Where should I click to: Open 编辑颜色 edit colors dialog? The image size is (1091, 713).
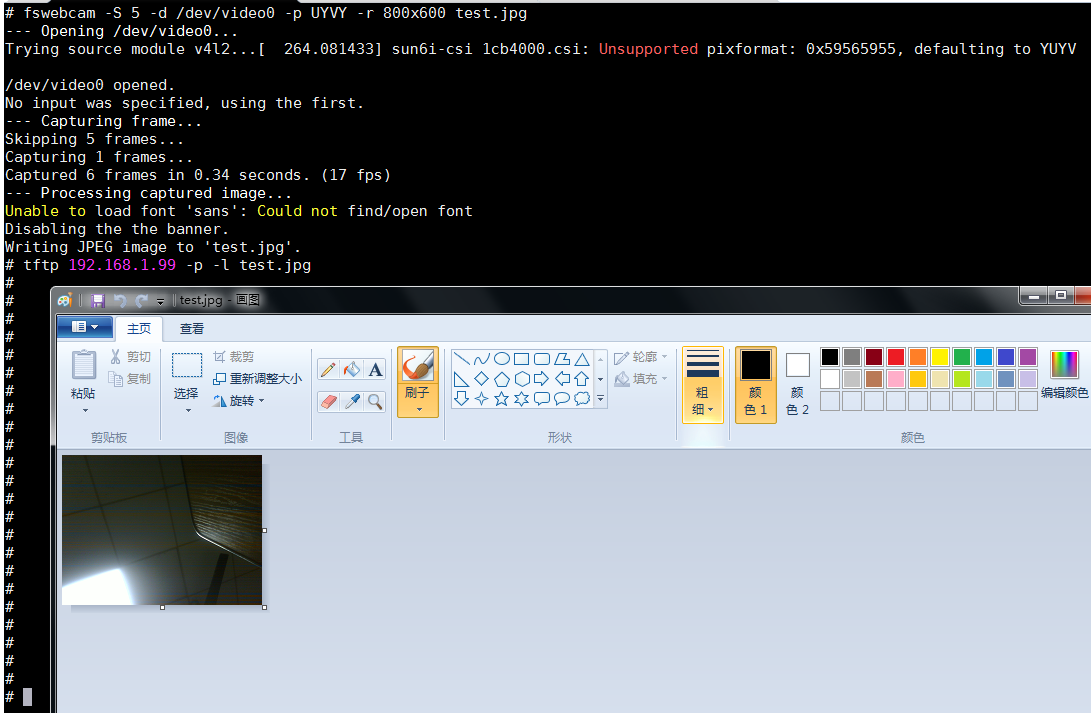tap(1064, 374)
